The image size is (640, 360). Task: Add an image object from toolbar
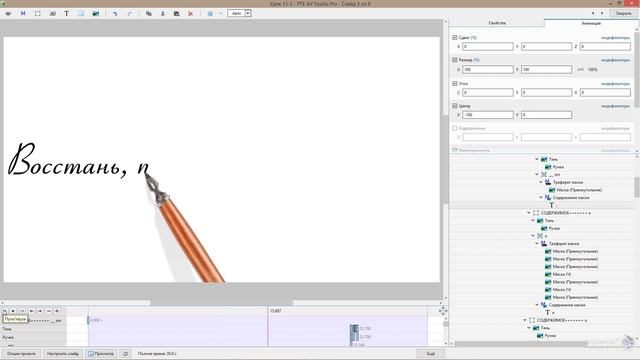click(x=96, y=13)
